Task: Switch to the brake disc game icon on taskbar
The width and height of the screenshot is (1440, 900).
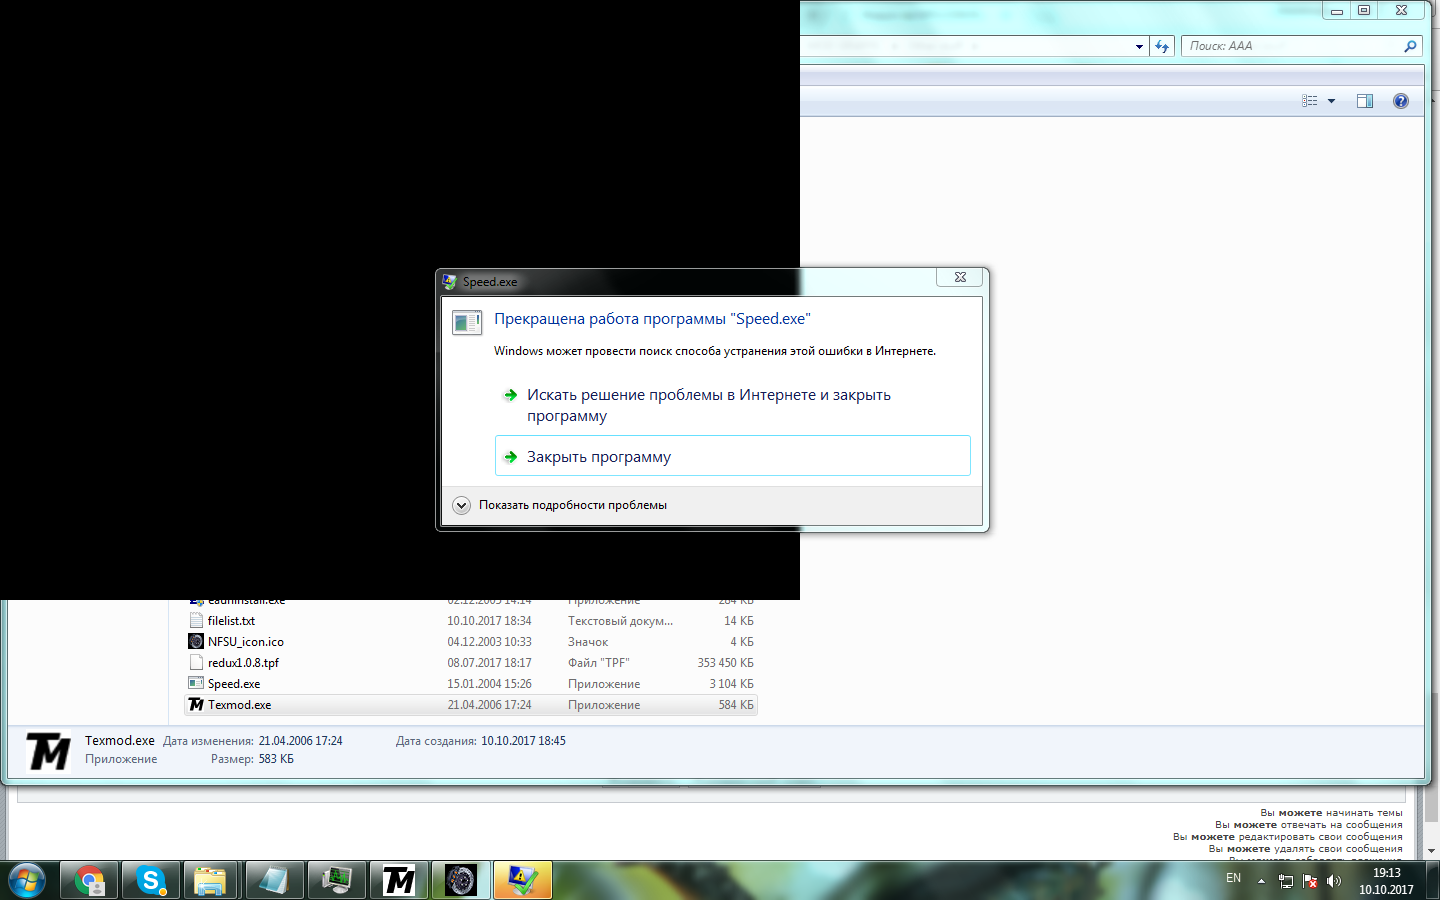Action: [x=461, y=881]
